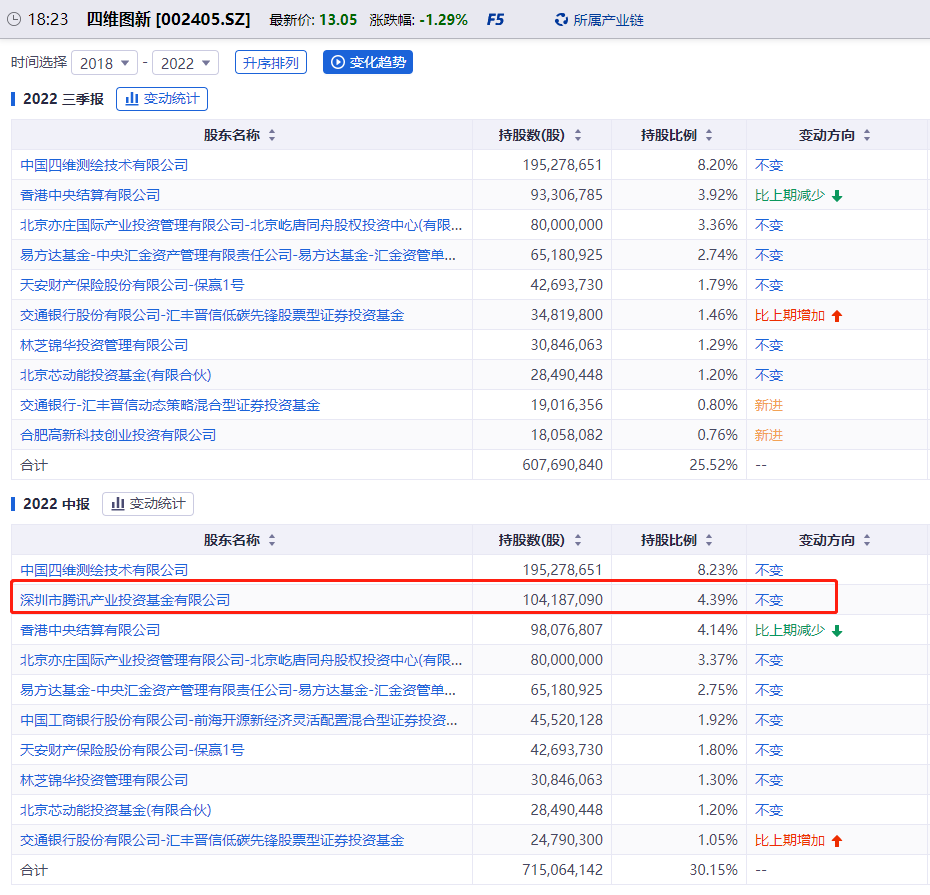Sort 2022 中报 table by 变动方向 column

pos(867,540)
